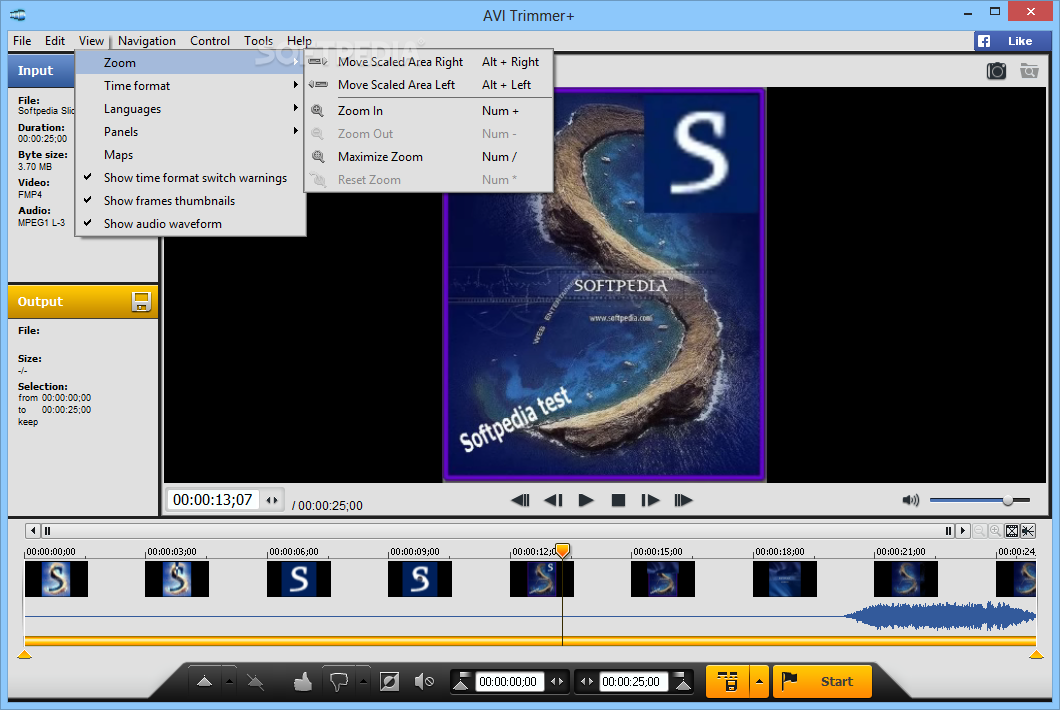Open the File menu
The width and height of the screenshot is (1060, 710).
22,41
